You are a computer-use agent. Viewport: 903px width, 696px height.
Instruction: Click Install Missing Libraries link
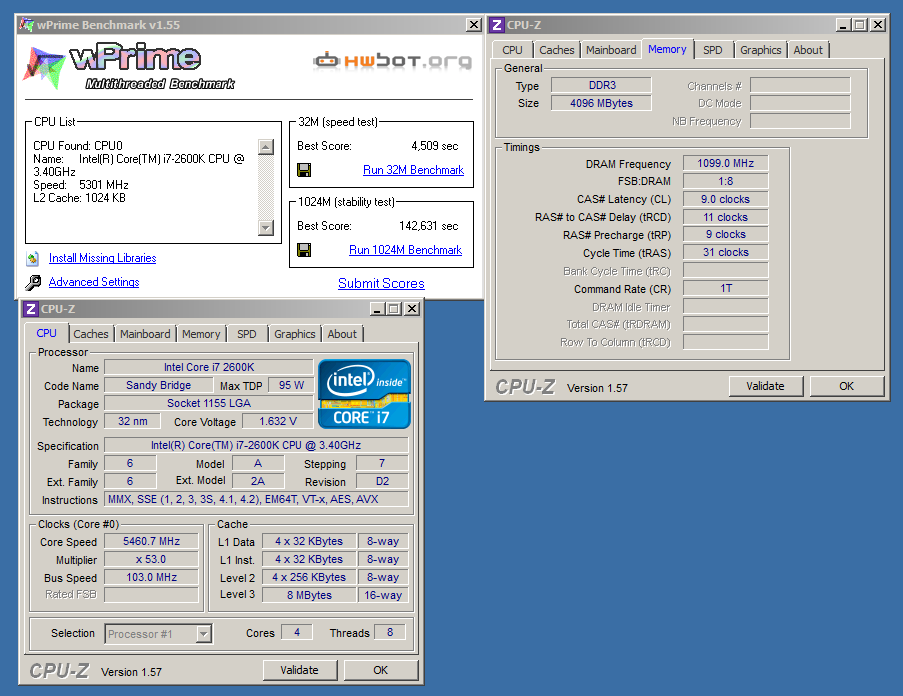coord(103,258)
